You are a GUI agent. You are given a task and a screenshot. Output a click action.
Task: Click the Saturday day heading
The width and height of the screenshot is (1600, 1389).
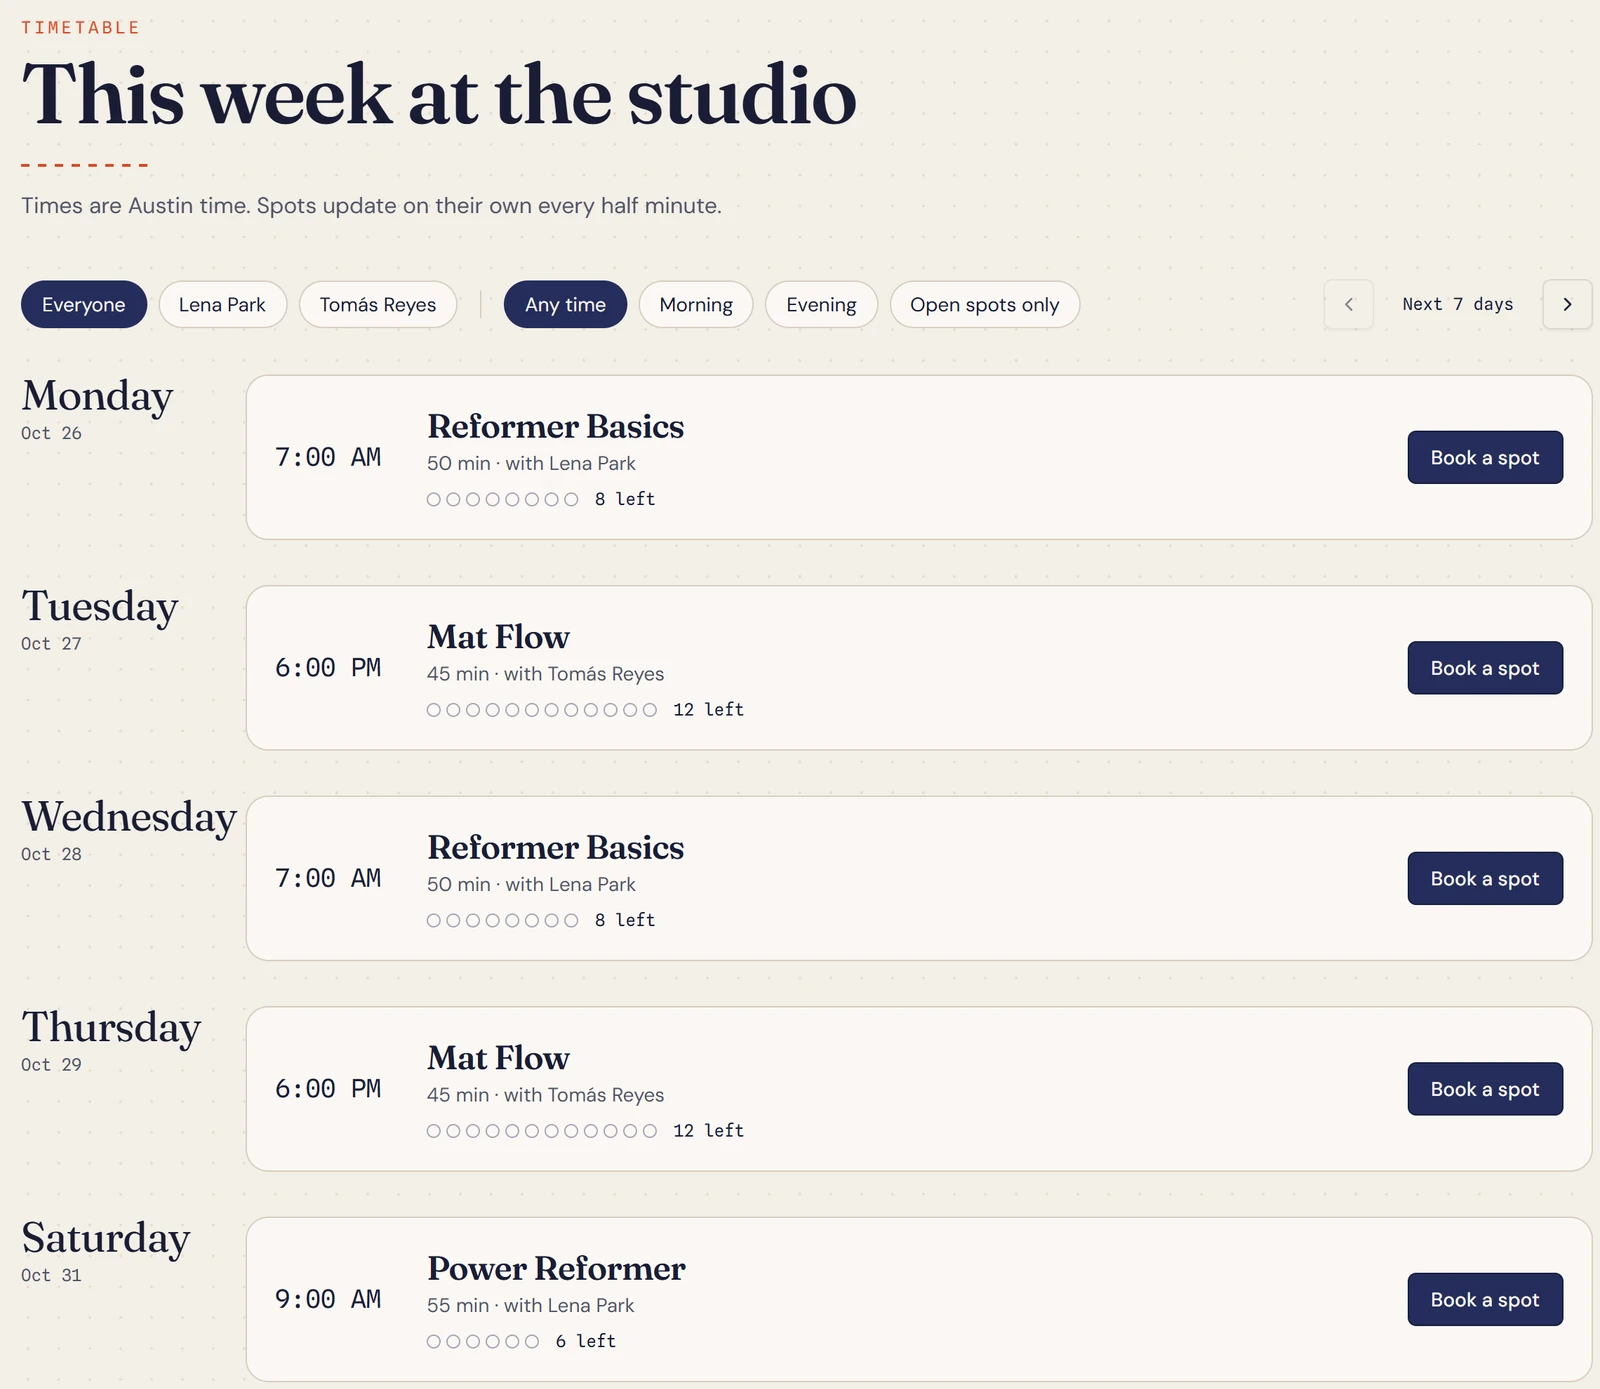coord(105,1238)
